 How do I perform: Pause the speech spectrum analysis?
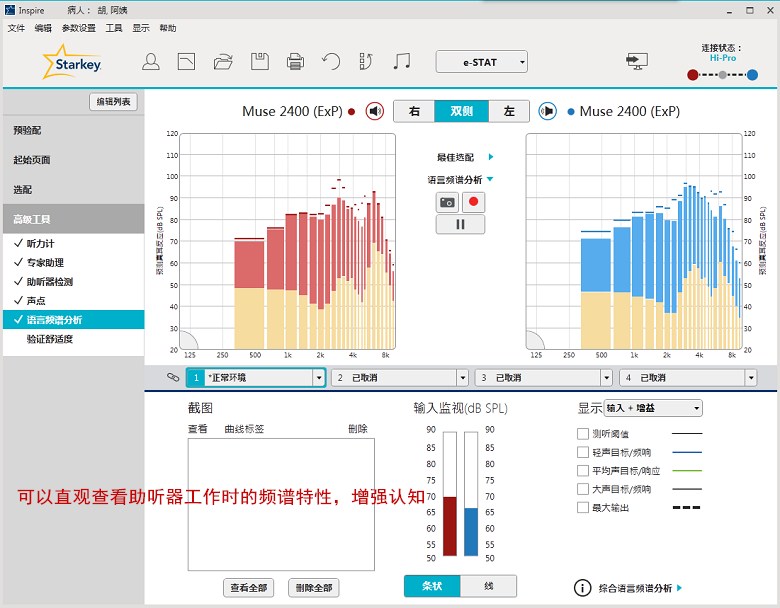[460, 224]
